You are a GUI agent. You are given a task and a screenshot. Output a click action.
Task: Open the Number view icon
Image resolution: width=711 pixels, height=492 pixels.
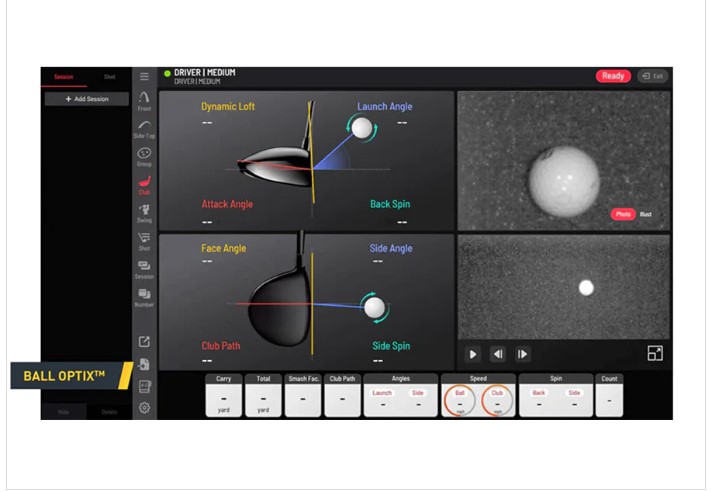click(144, 298)
